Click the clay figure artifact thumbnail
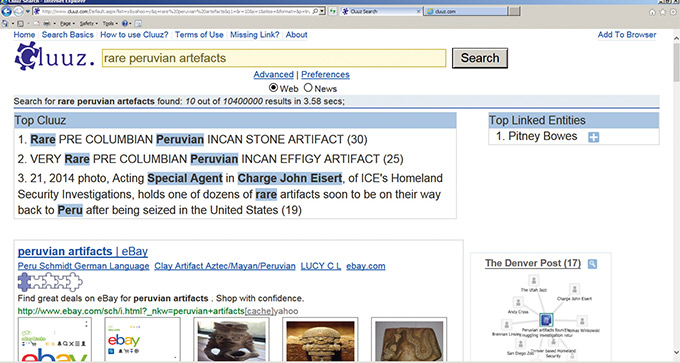 (x=231, y=340)
